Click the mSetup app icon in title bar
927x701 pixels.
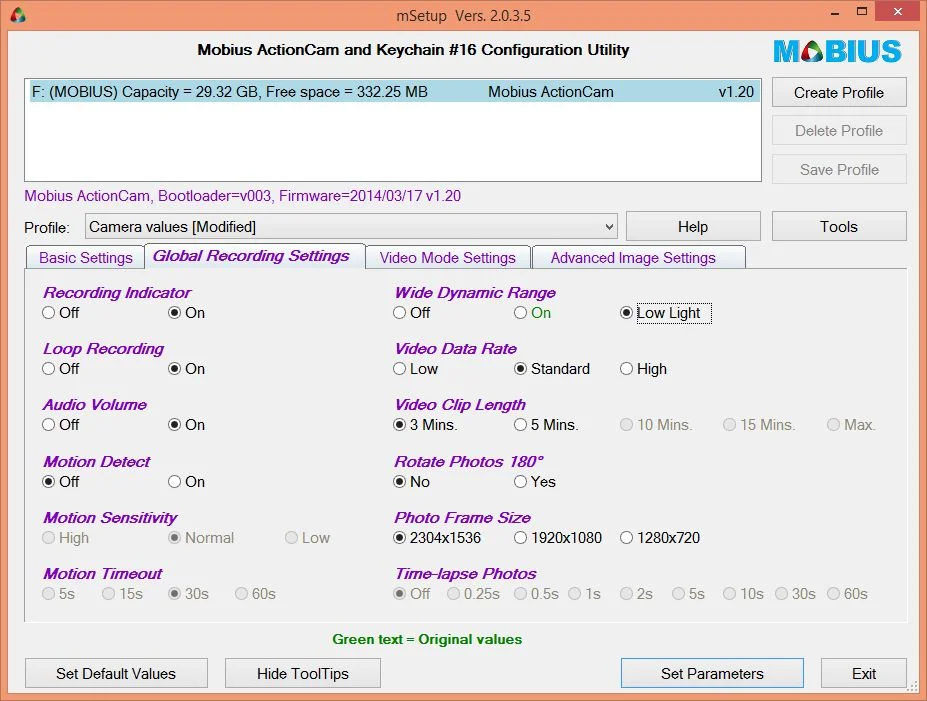click(x=18, y=15)
